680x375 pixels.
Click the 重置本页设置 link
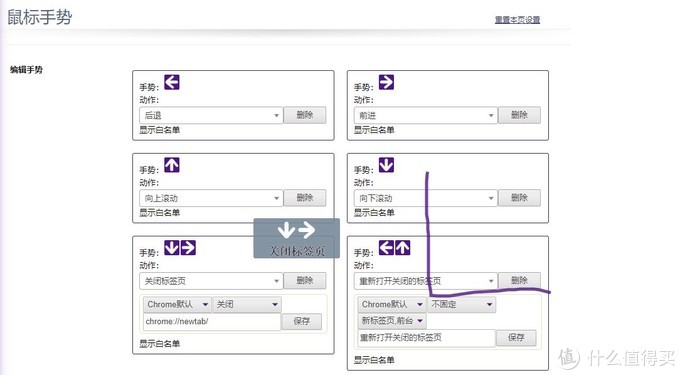click(517, 20)
